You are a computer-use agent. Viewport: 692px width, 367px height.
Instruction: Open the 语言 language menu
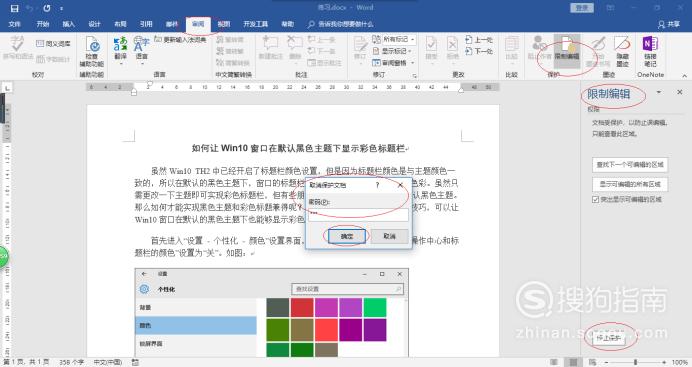coord(141,50)
